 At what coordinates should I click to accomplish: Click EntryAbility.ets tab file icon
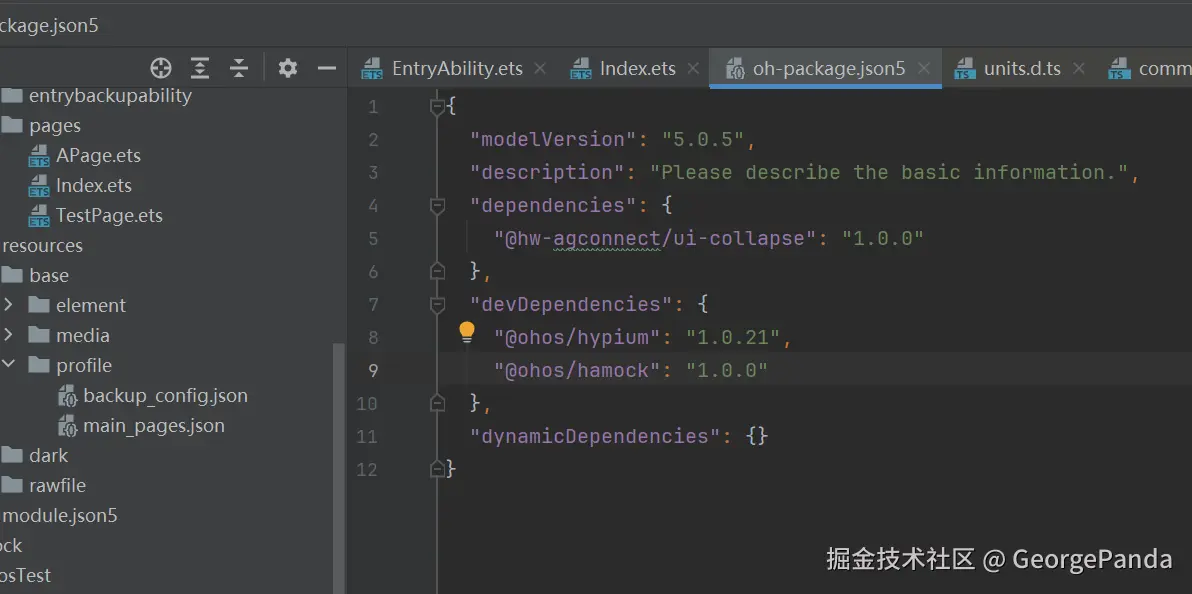click(x=372, y=69)
